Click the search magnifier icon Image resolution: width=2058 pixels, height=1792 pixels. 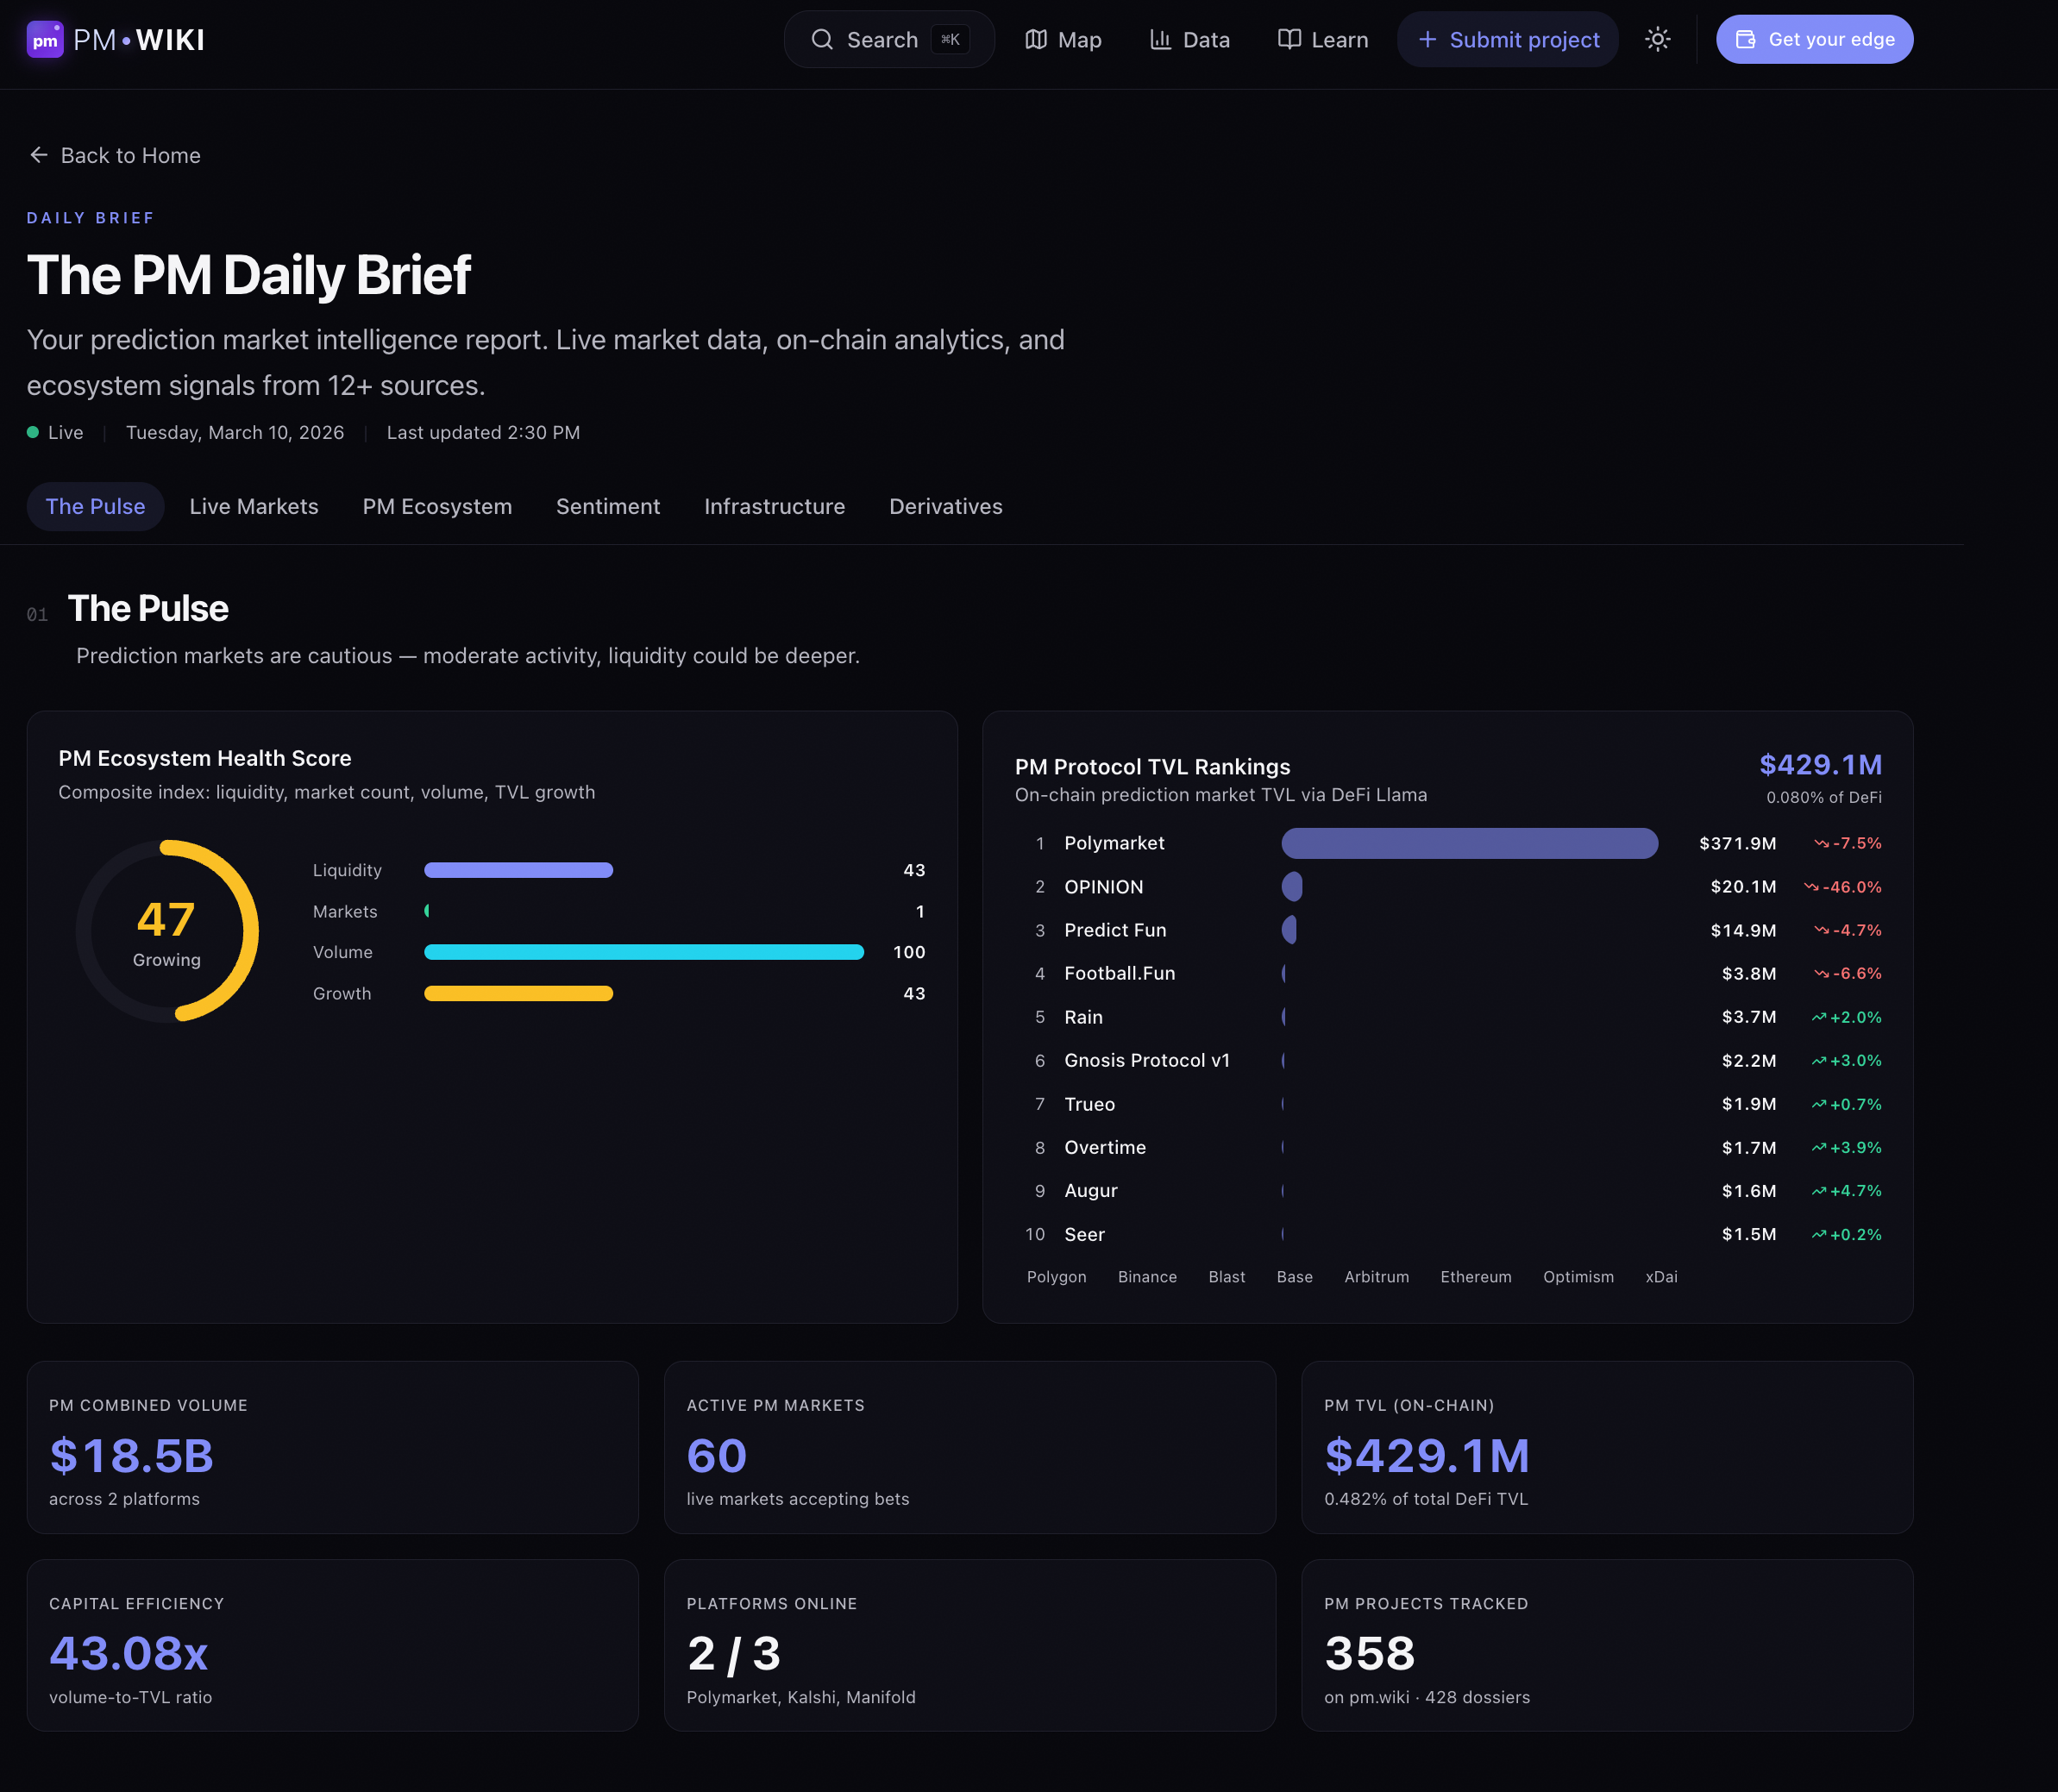(822, 39)
